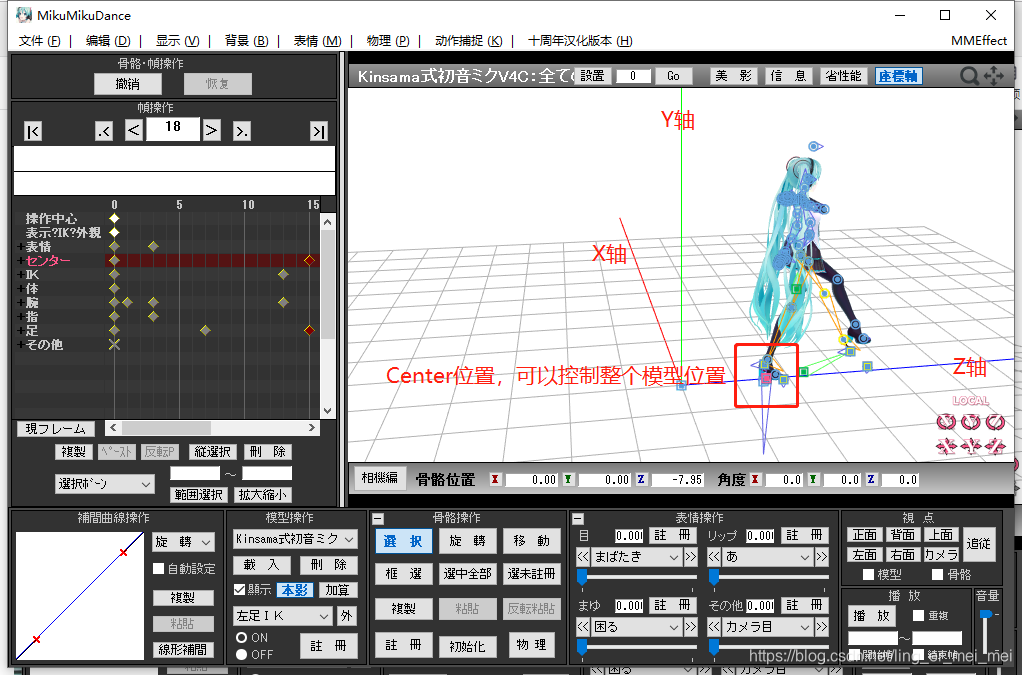Screen dimensions: 1022x675
Task: Open the 左足IK dropdown
Action: (283, 616)
